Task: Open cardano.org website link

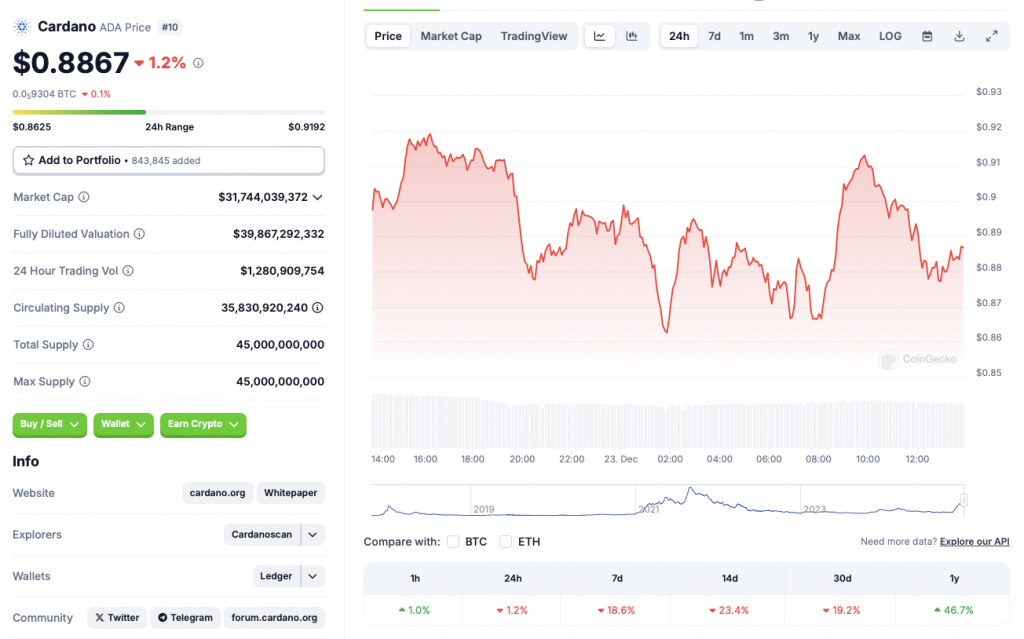Action: pyautogui.click(x=217, y=493)
